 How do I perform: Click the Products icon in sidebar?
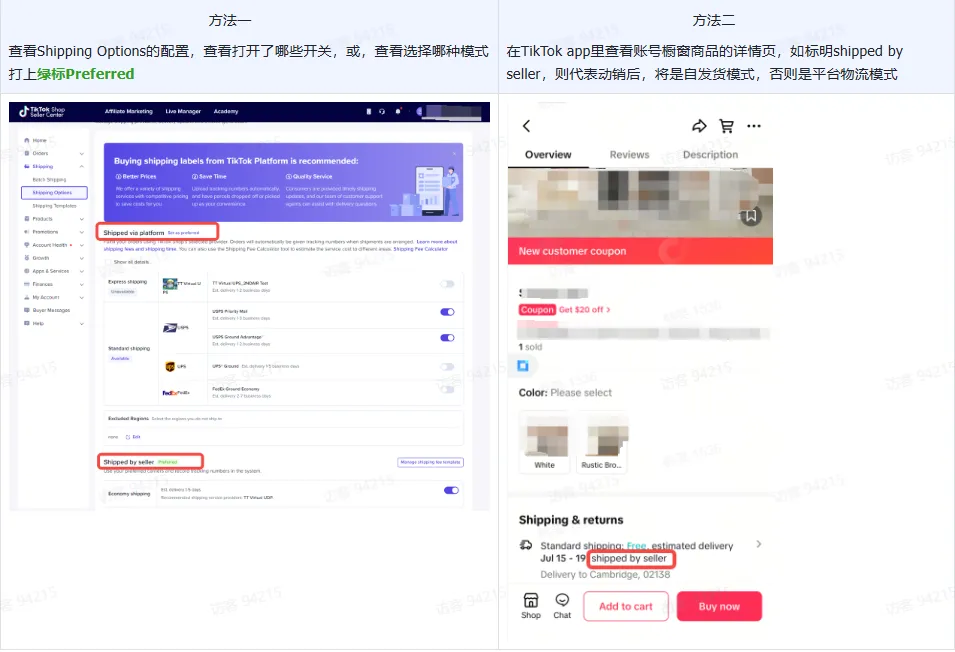pos(27,219)
